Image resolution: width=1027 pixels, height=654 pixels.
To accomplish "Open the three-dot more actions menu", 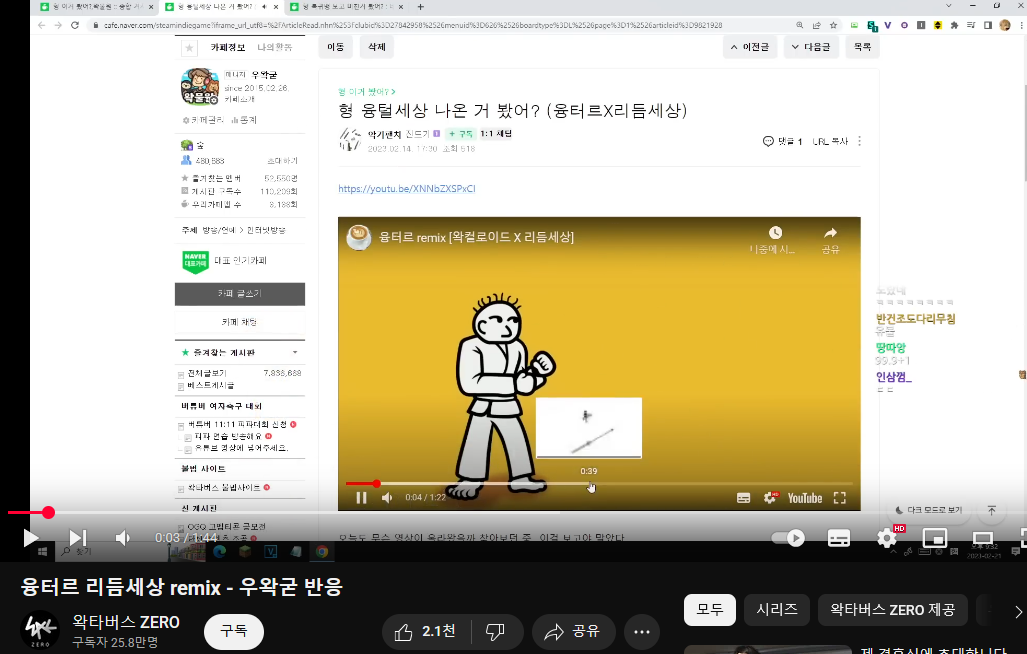I will tap(642, 631).
